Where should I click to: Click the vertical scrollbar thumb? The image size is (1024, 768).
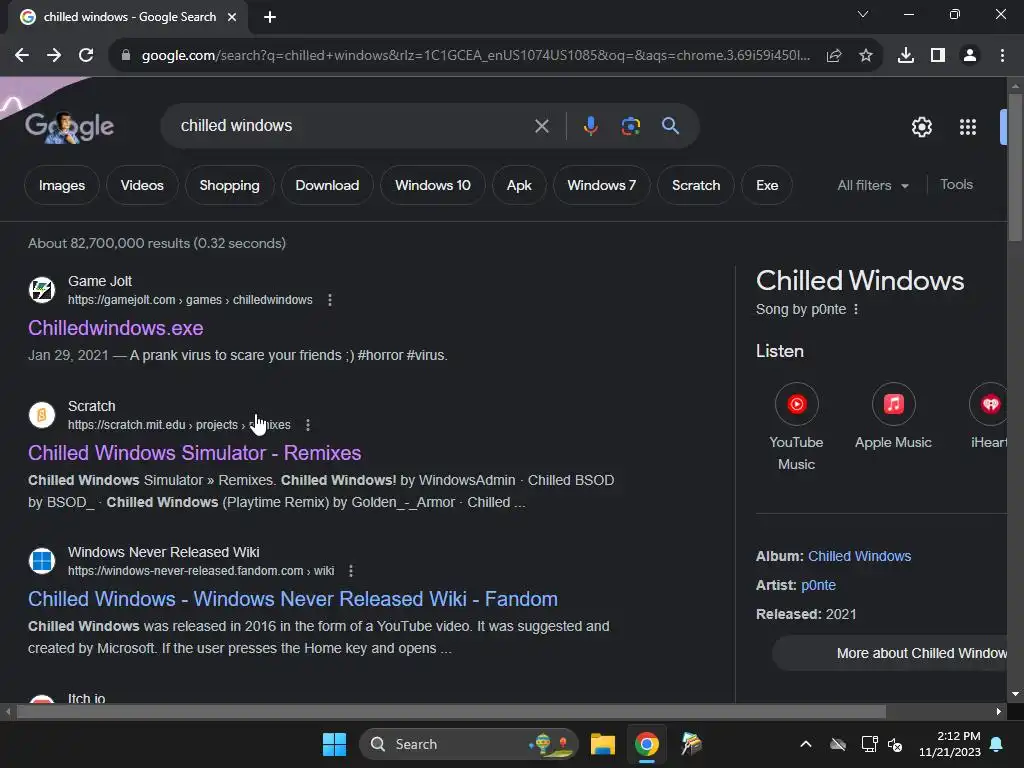(1016, 167)
